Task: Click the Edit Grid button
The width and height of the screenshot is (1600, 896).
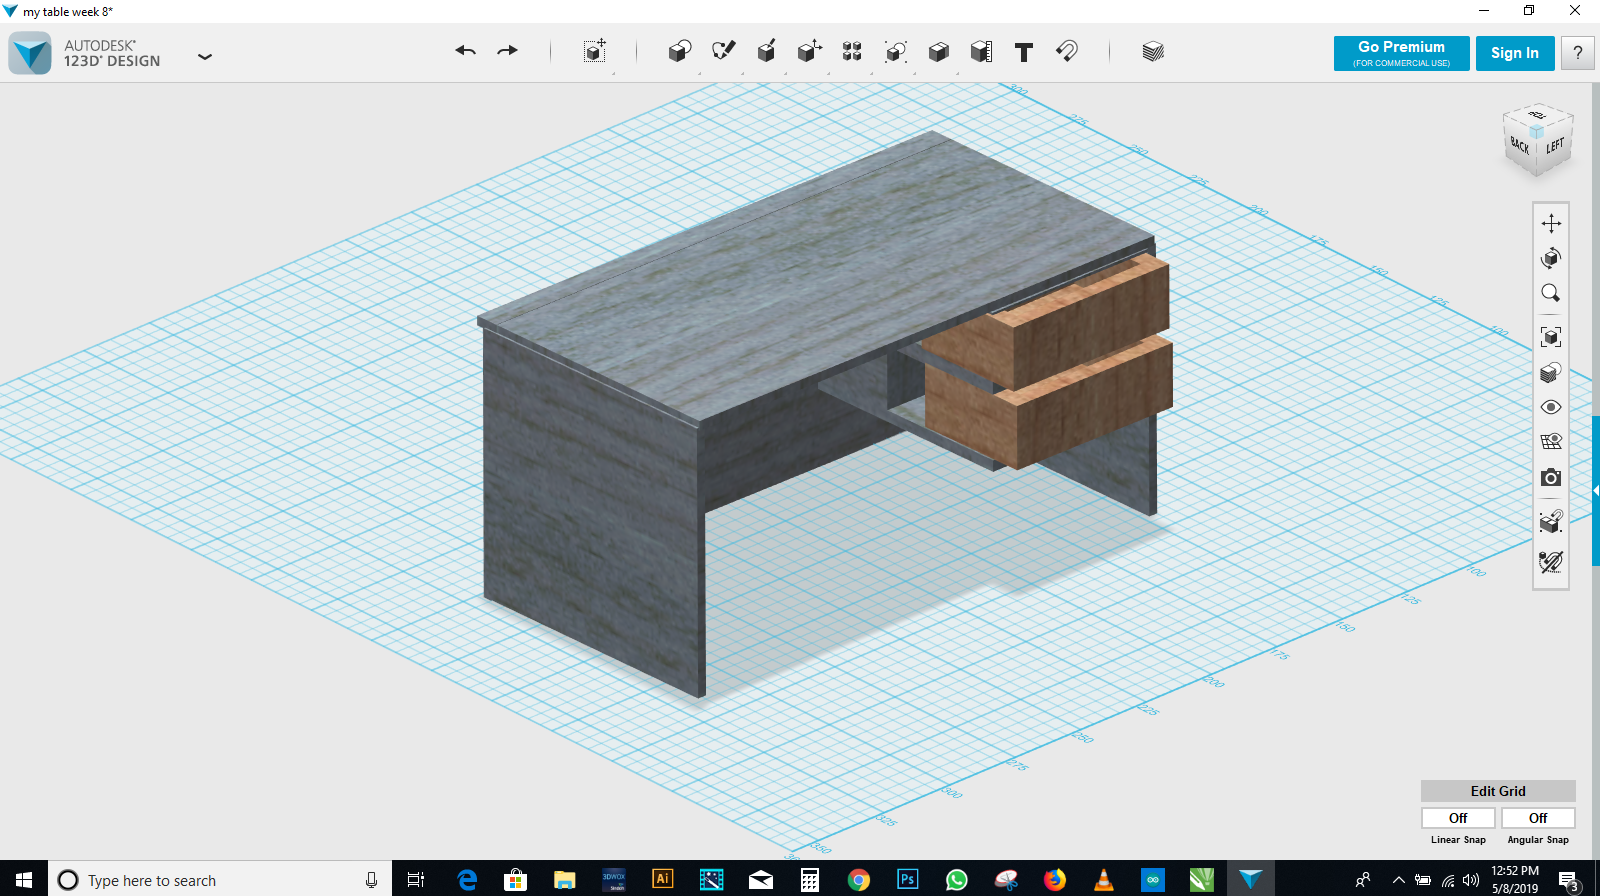Action: (1497, 791)
